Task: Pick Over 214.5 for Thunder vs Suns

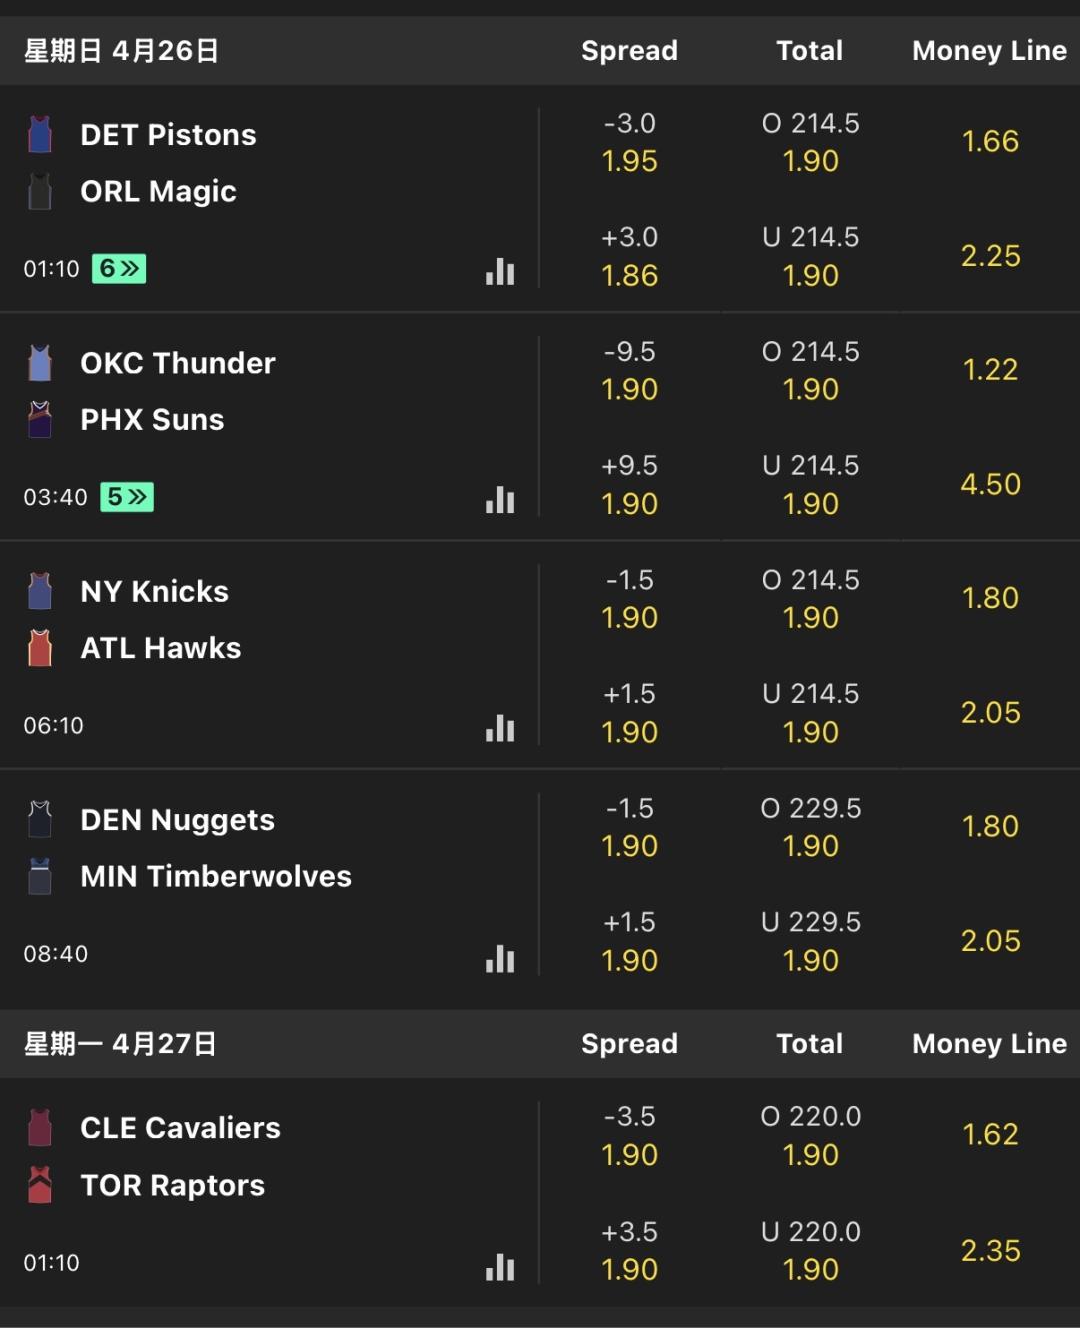Action: 810,370
